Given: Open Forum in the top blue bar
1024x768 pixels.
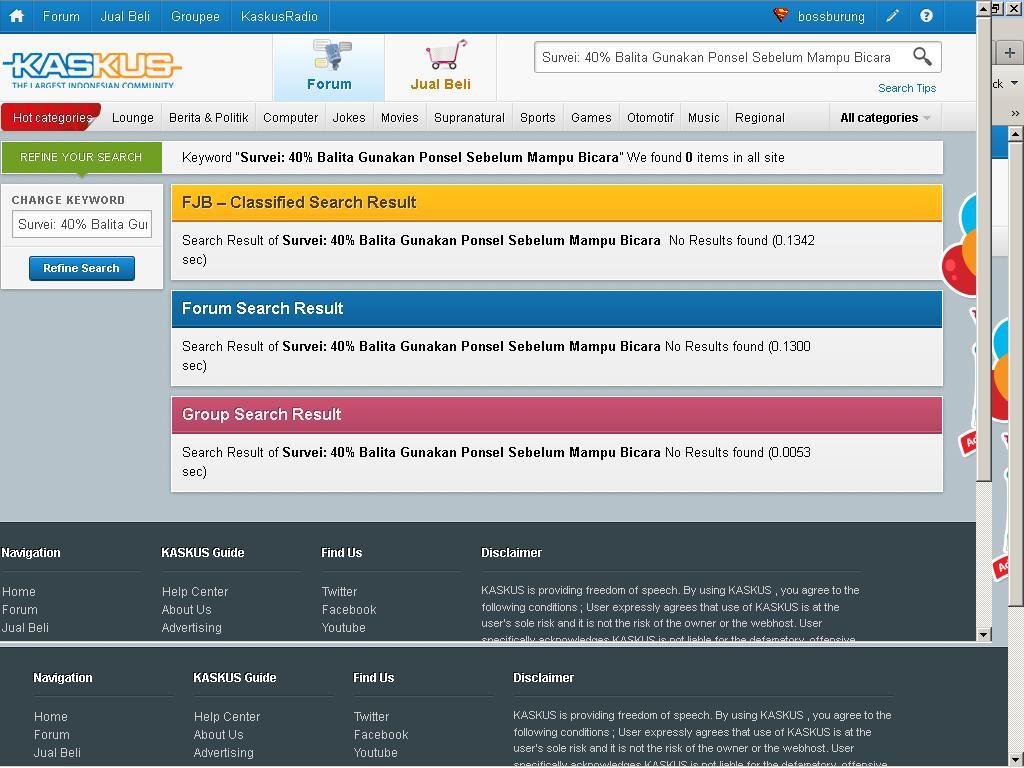Looking at the screenshot, I should point(61,16).
